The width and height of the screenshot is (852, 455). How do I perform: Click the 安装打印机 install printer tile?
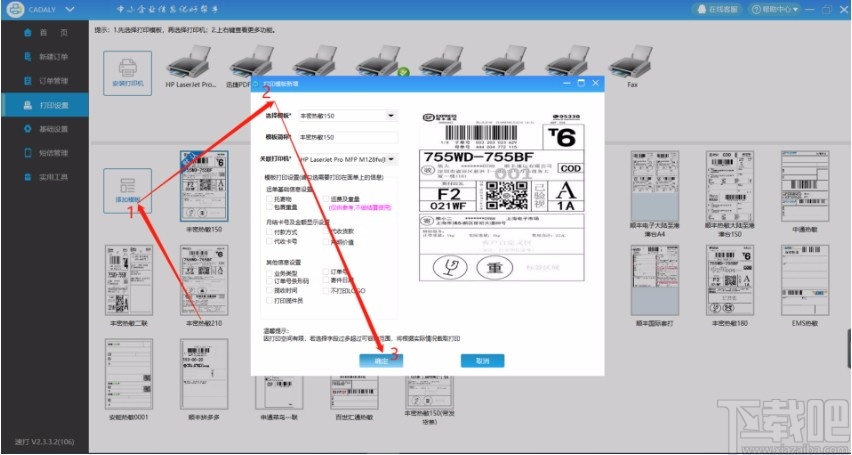(128, 73)
